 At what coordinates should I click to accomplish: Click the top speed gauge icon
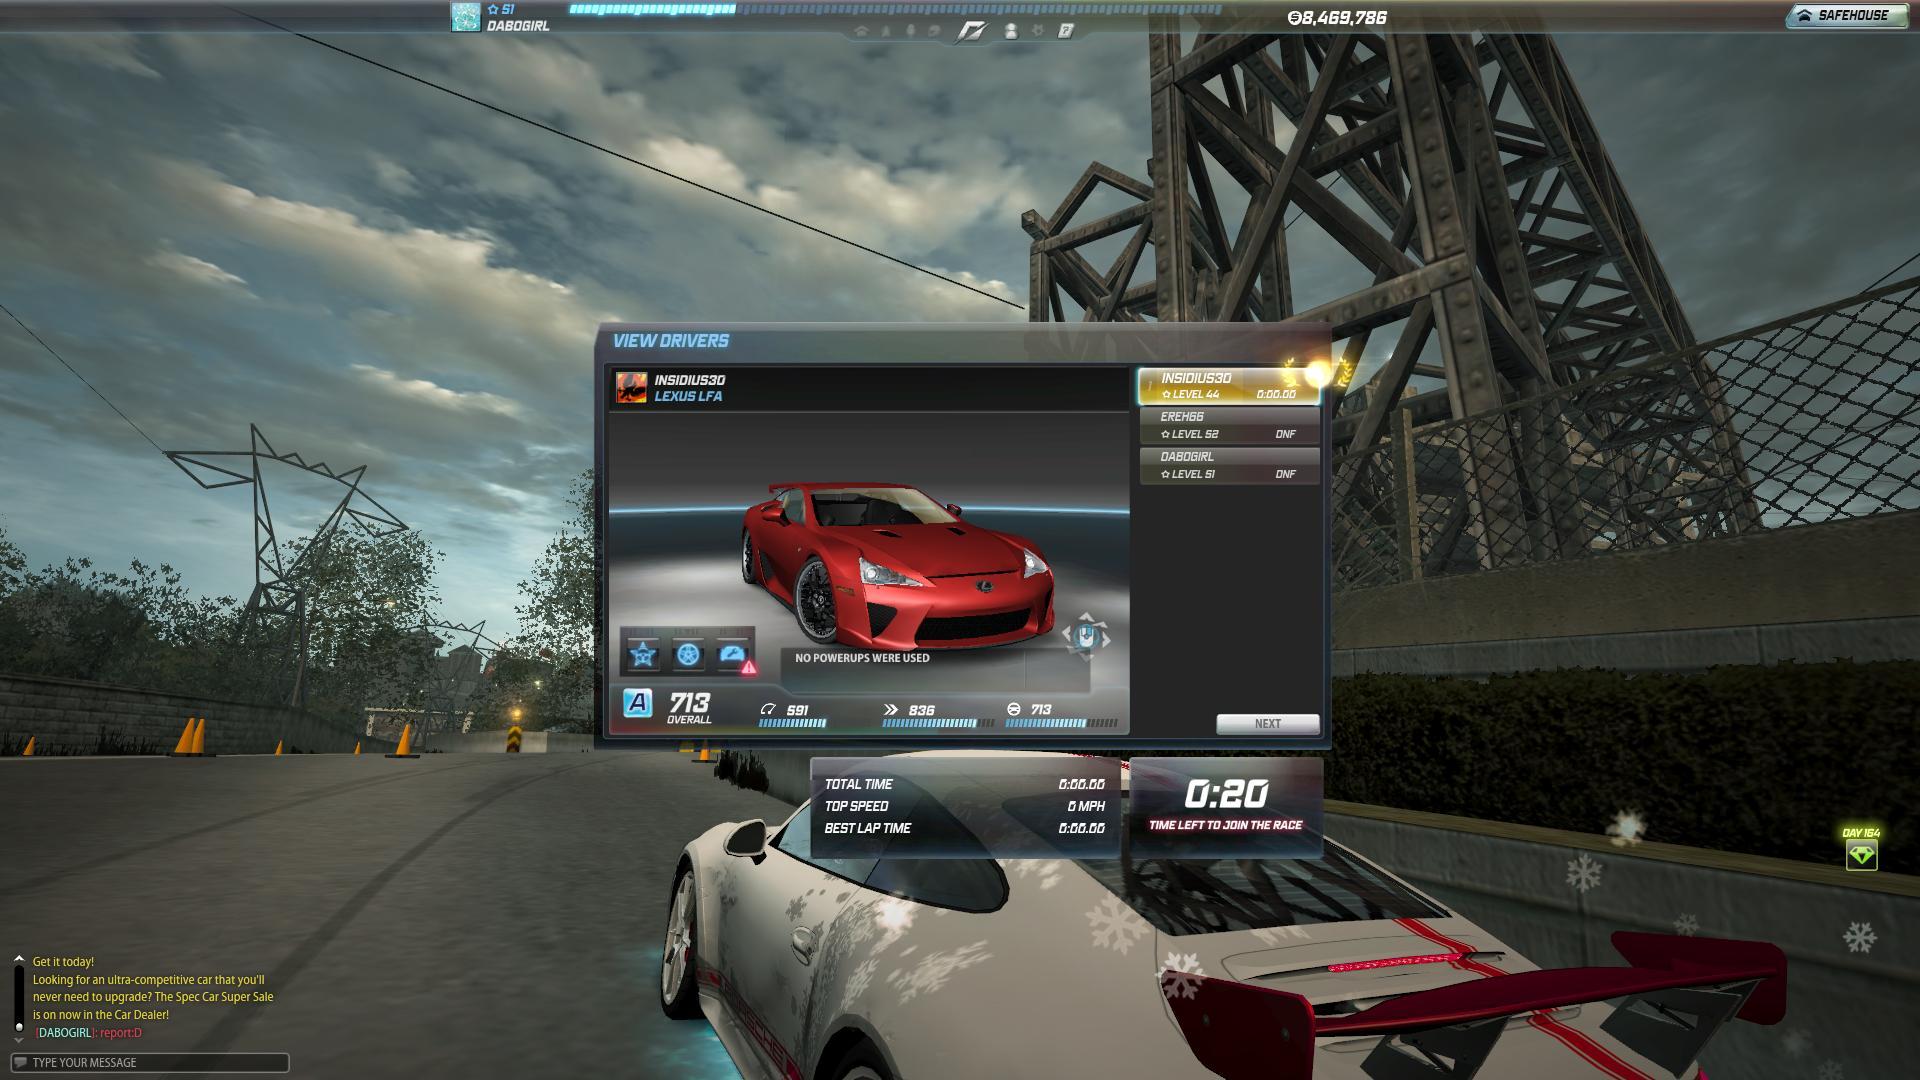pos(768,709)
